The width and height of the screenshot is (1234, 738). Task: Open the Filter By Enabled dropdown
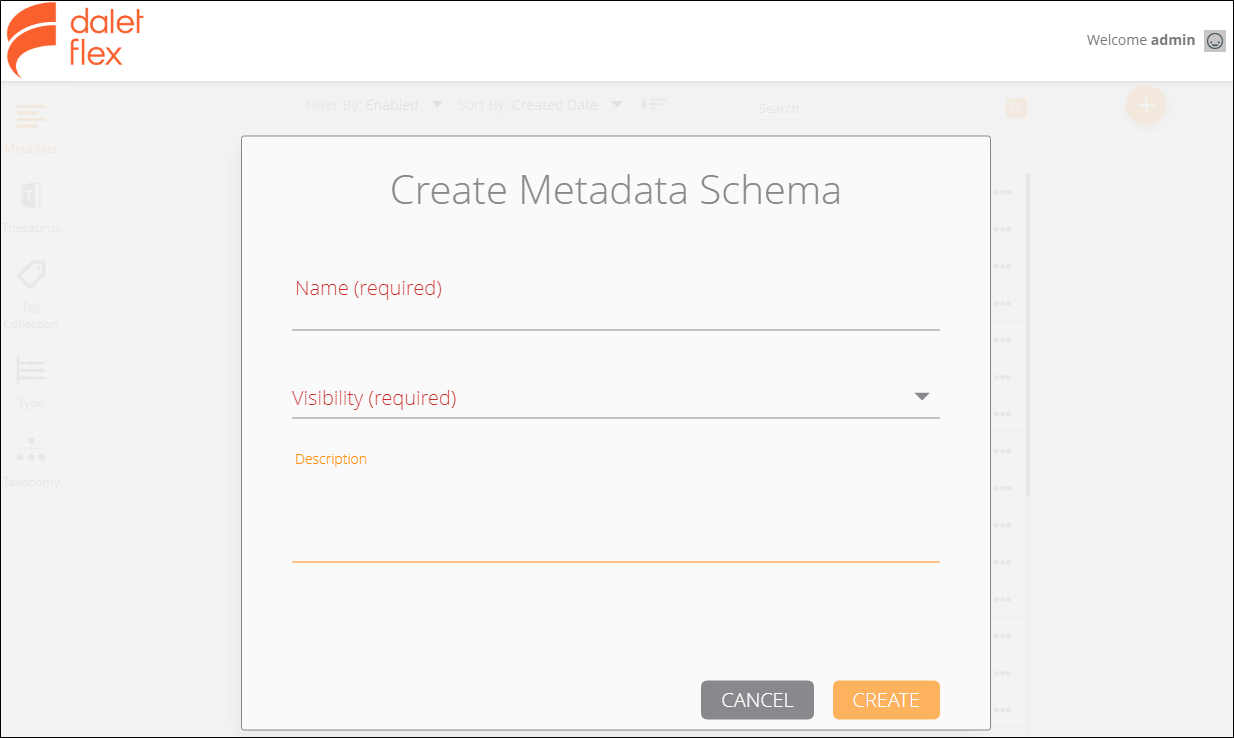click(375, 104)
